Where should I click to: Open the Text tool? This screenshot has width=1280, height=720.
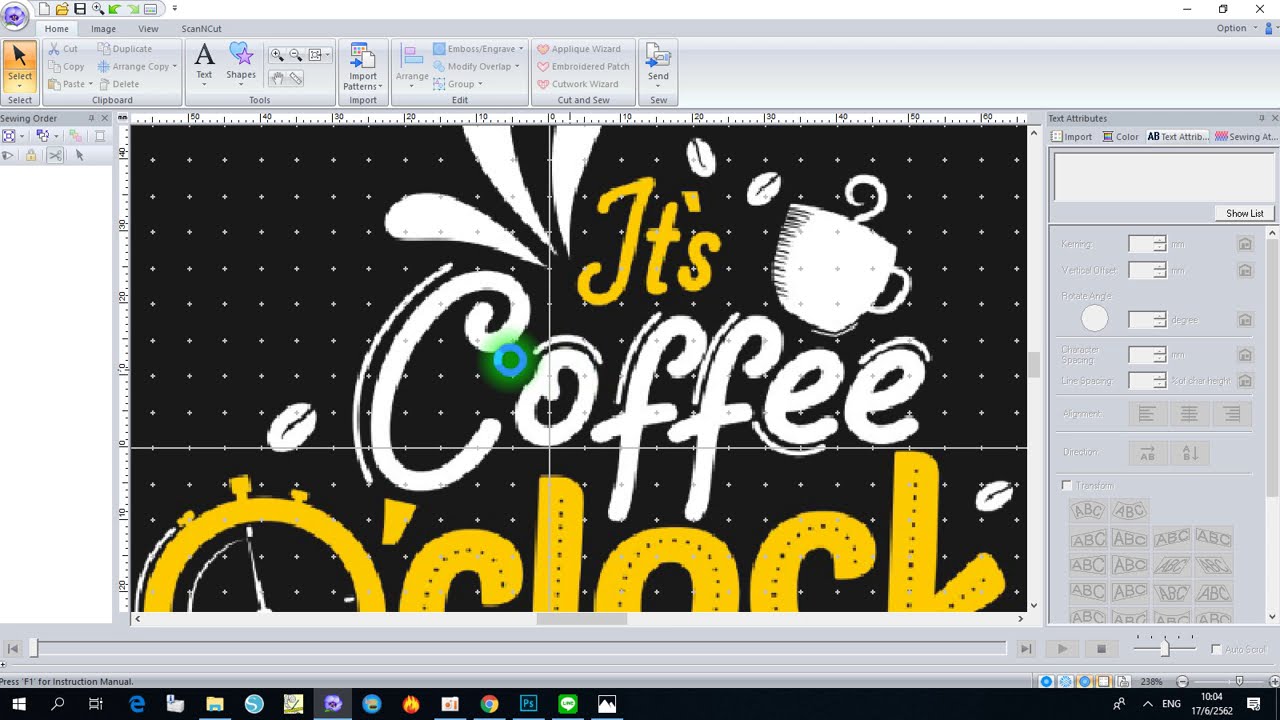point(204,64)
